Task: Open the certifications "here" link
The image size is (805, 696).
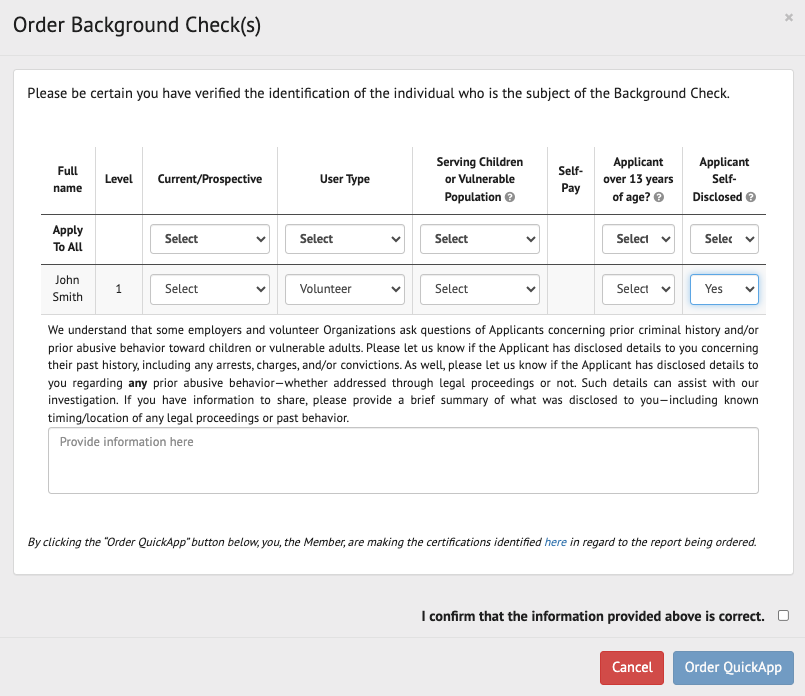Action: (x=555, y=542)
